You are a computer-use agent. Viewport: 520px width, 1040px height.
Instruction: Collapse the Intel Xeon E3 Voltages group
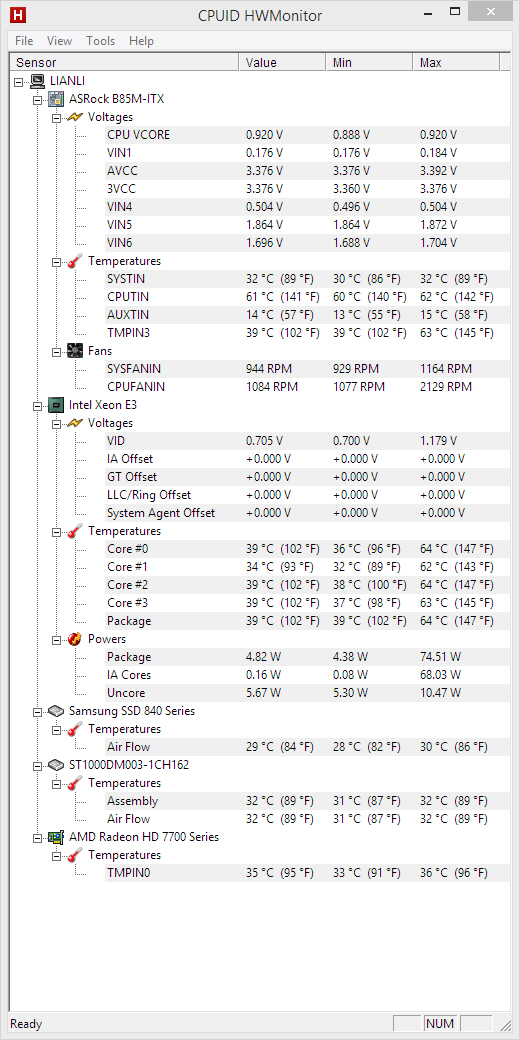pyautogui.click(x=56, y=423)
